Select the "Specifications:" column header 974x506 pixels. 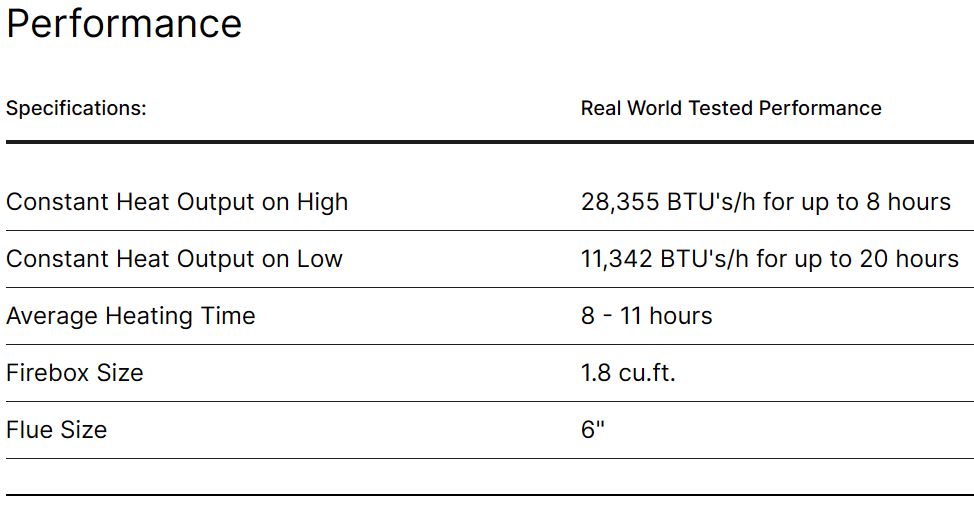pyautogui.click(x=76, y=108)
